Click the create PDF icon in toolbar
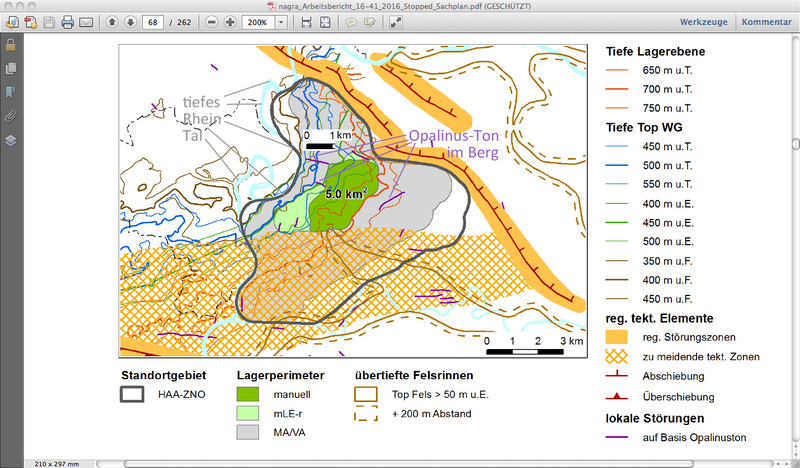Viewport: 800px width, 468px height. point(29,22)
